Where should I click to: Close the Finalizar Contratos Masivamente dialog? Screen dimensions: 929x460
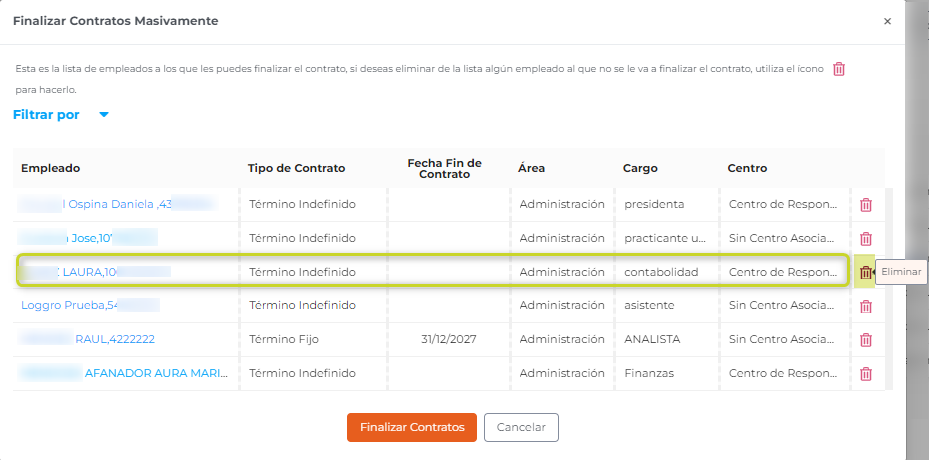pyautogui.click(x=887, y=21)
